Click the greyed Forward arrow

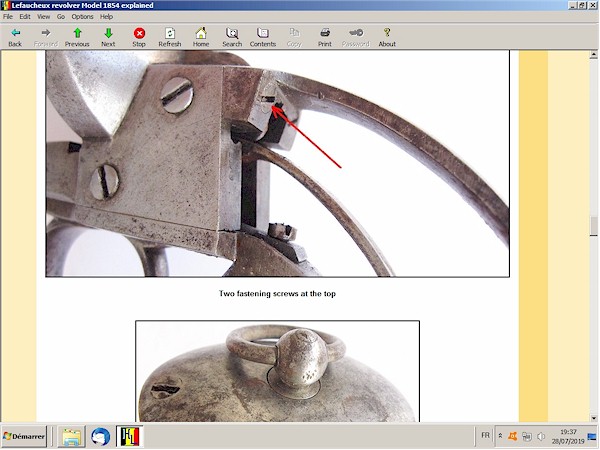coord(46,38)
